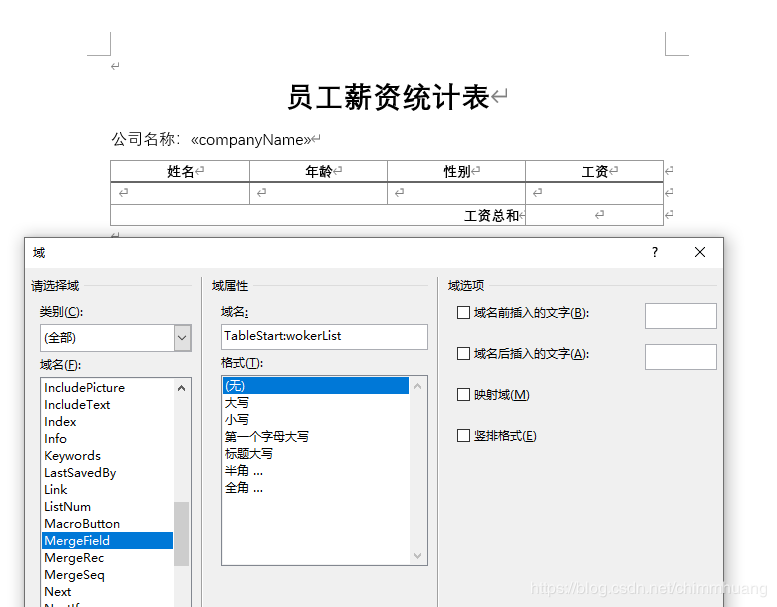Image resolution: width=777 pixels, height=607 pixels.
Task: Tick the 竖排格式(E) checkbox
Action: (x=463, y=436)
